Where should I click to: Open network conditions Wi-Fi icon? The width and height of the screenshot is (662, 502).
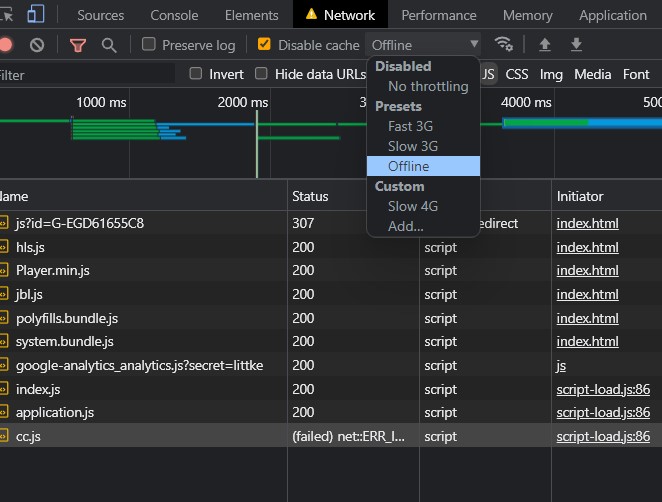click(x=504, y=44)
